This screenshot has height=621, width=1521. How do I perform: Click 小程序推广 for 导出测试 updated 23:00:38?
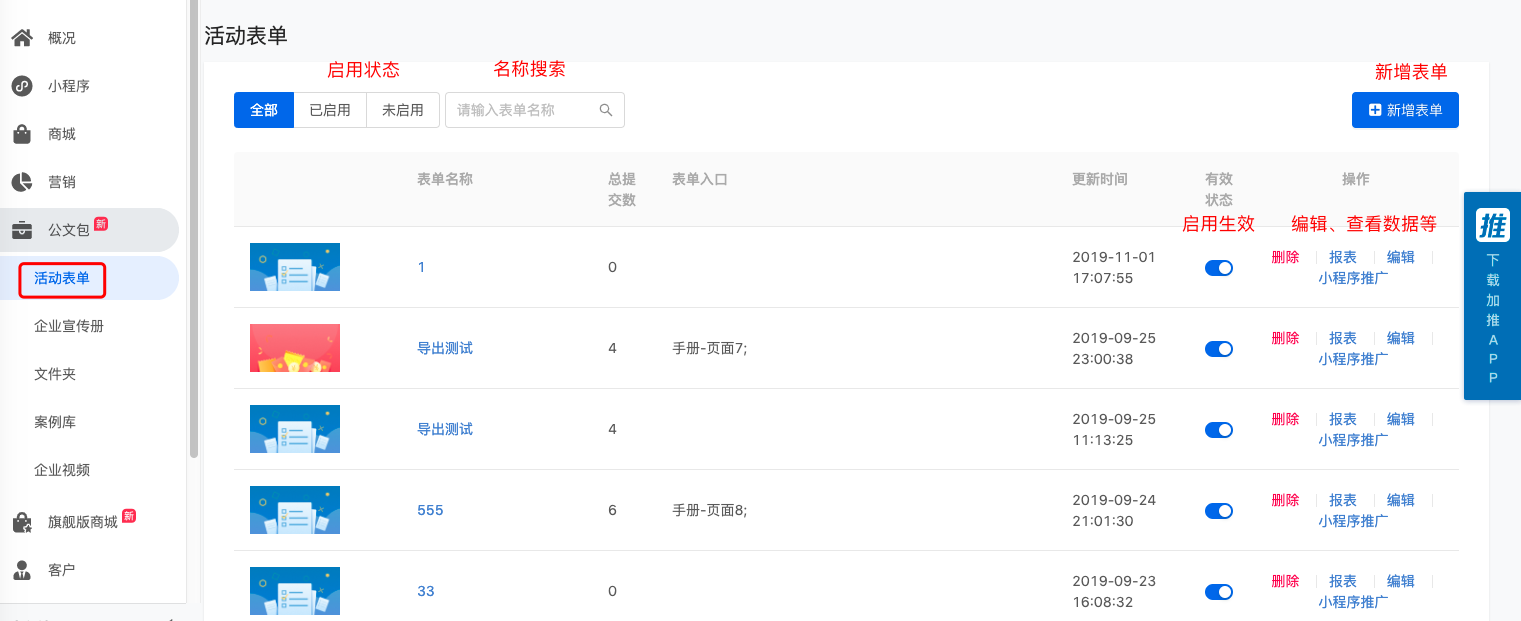point(1353,359)
